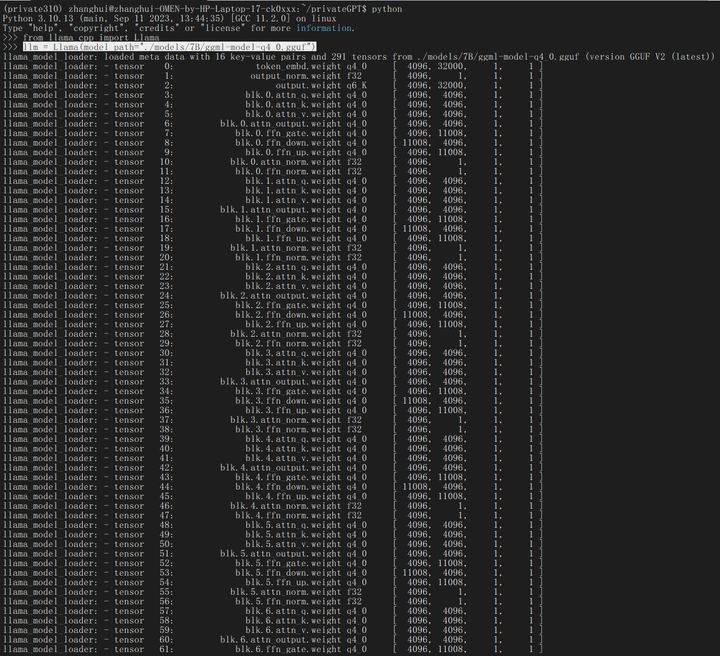Image resolution: width=720 pixels, height=656 pixels.
Task: Click 'output_norm.weight f32' in tensor 1 row
Action: [306, 76]
